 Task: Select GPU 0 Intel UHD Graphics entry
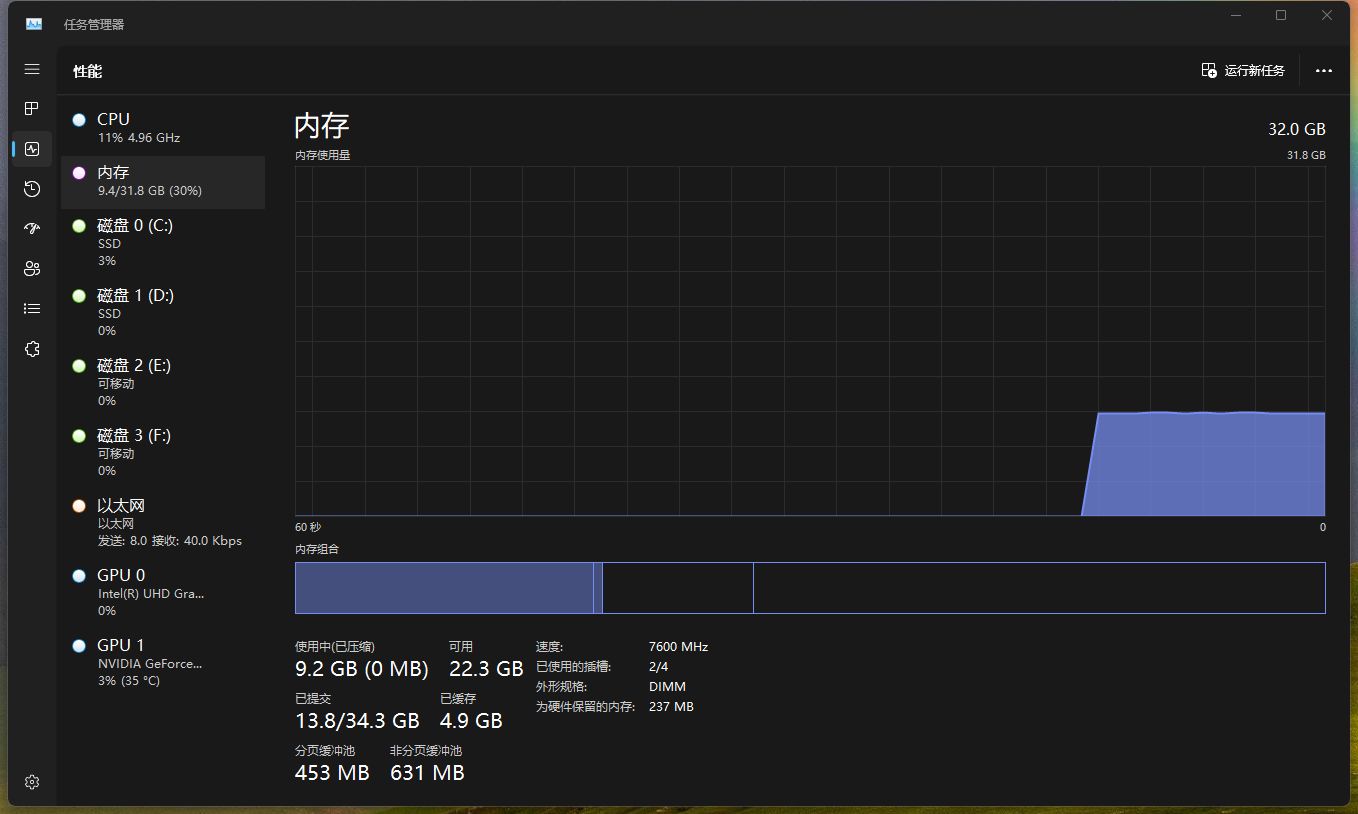click(163, 593)
